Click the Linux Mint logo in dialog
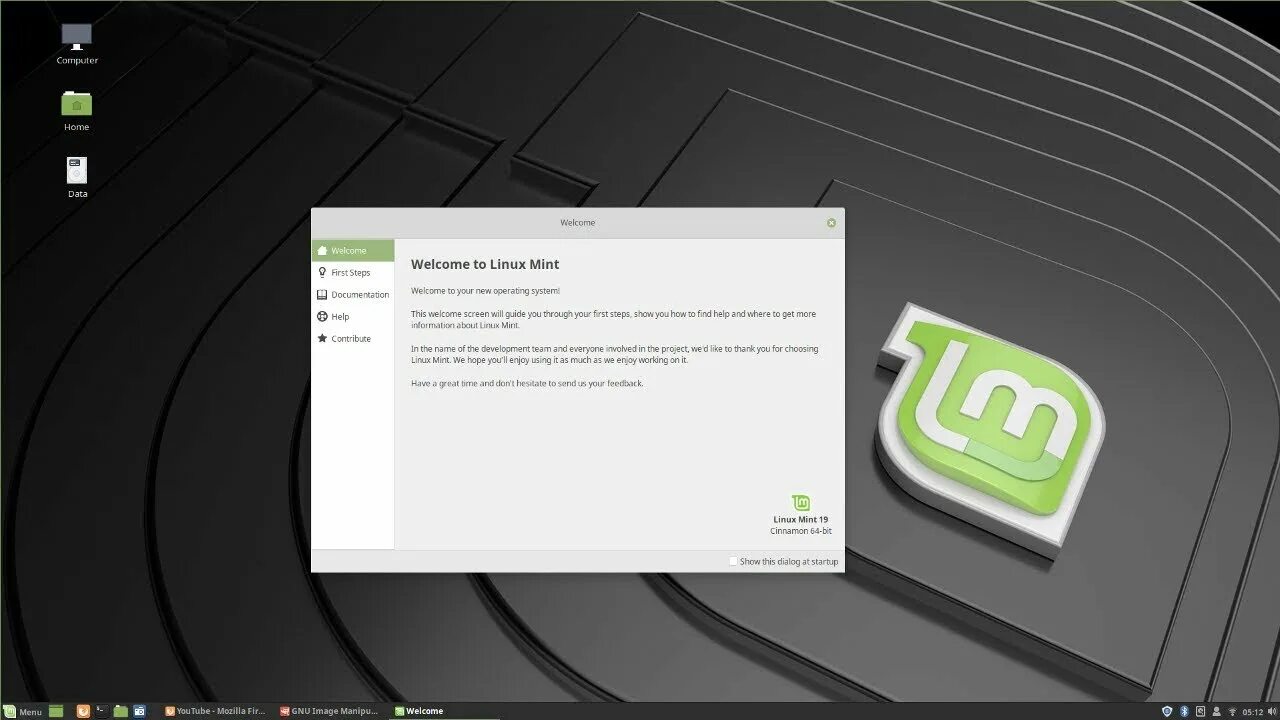Viewport: 1280px width, 720px height. click(x=801, y=503)
